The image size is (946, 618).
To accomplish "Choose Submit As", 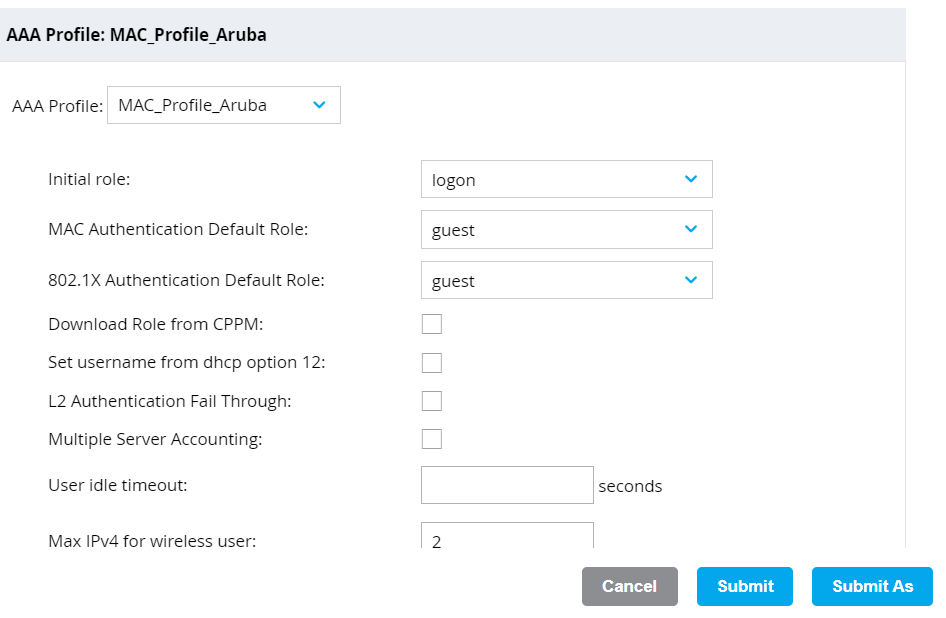I will point(872,586).
